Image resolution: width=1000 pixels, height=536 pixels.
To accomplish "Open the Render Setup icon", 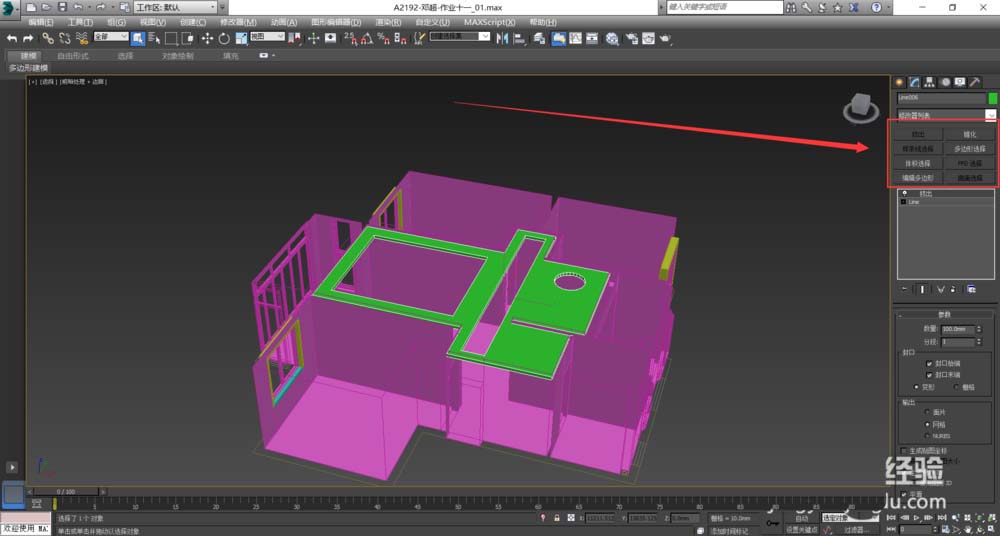I will tap(631, 38).
